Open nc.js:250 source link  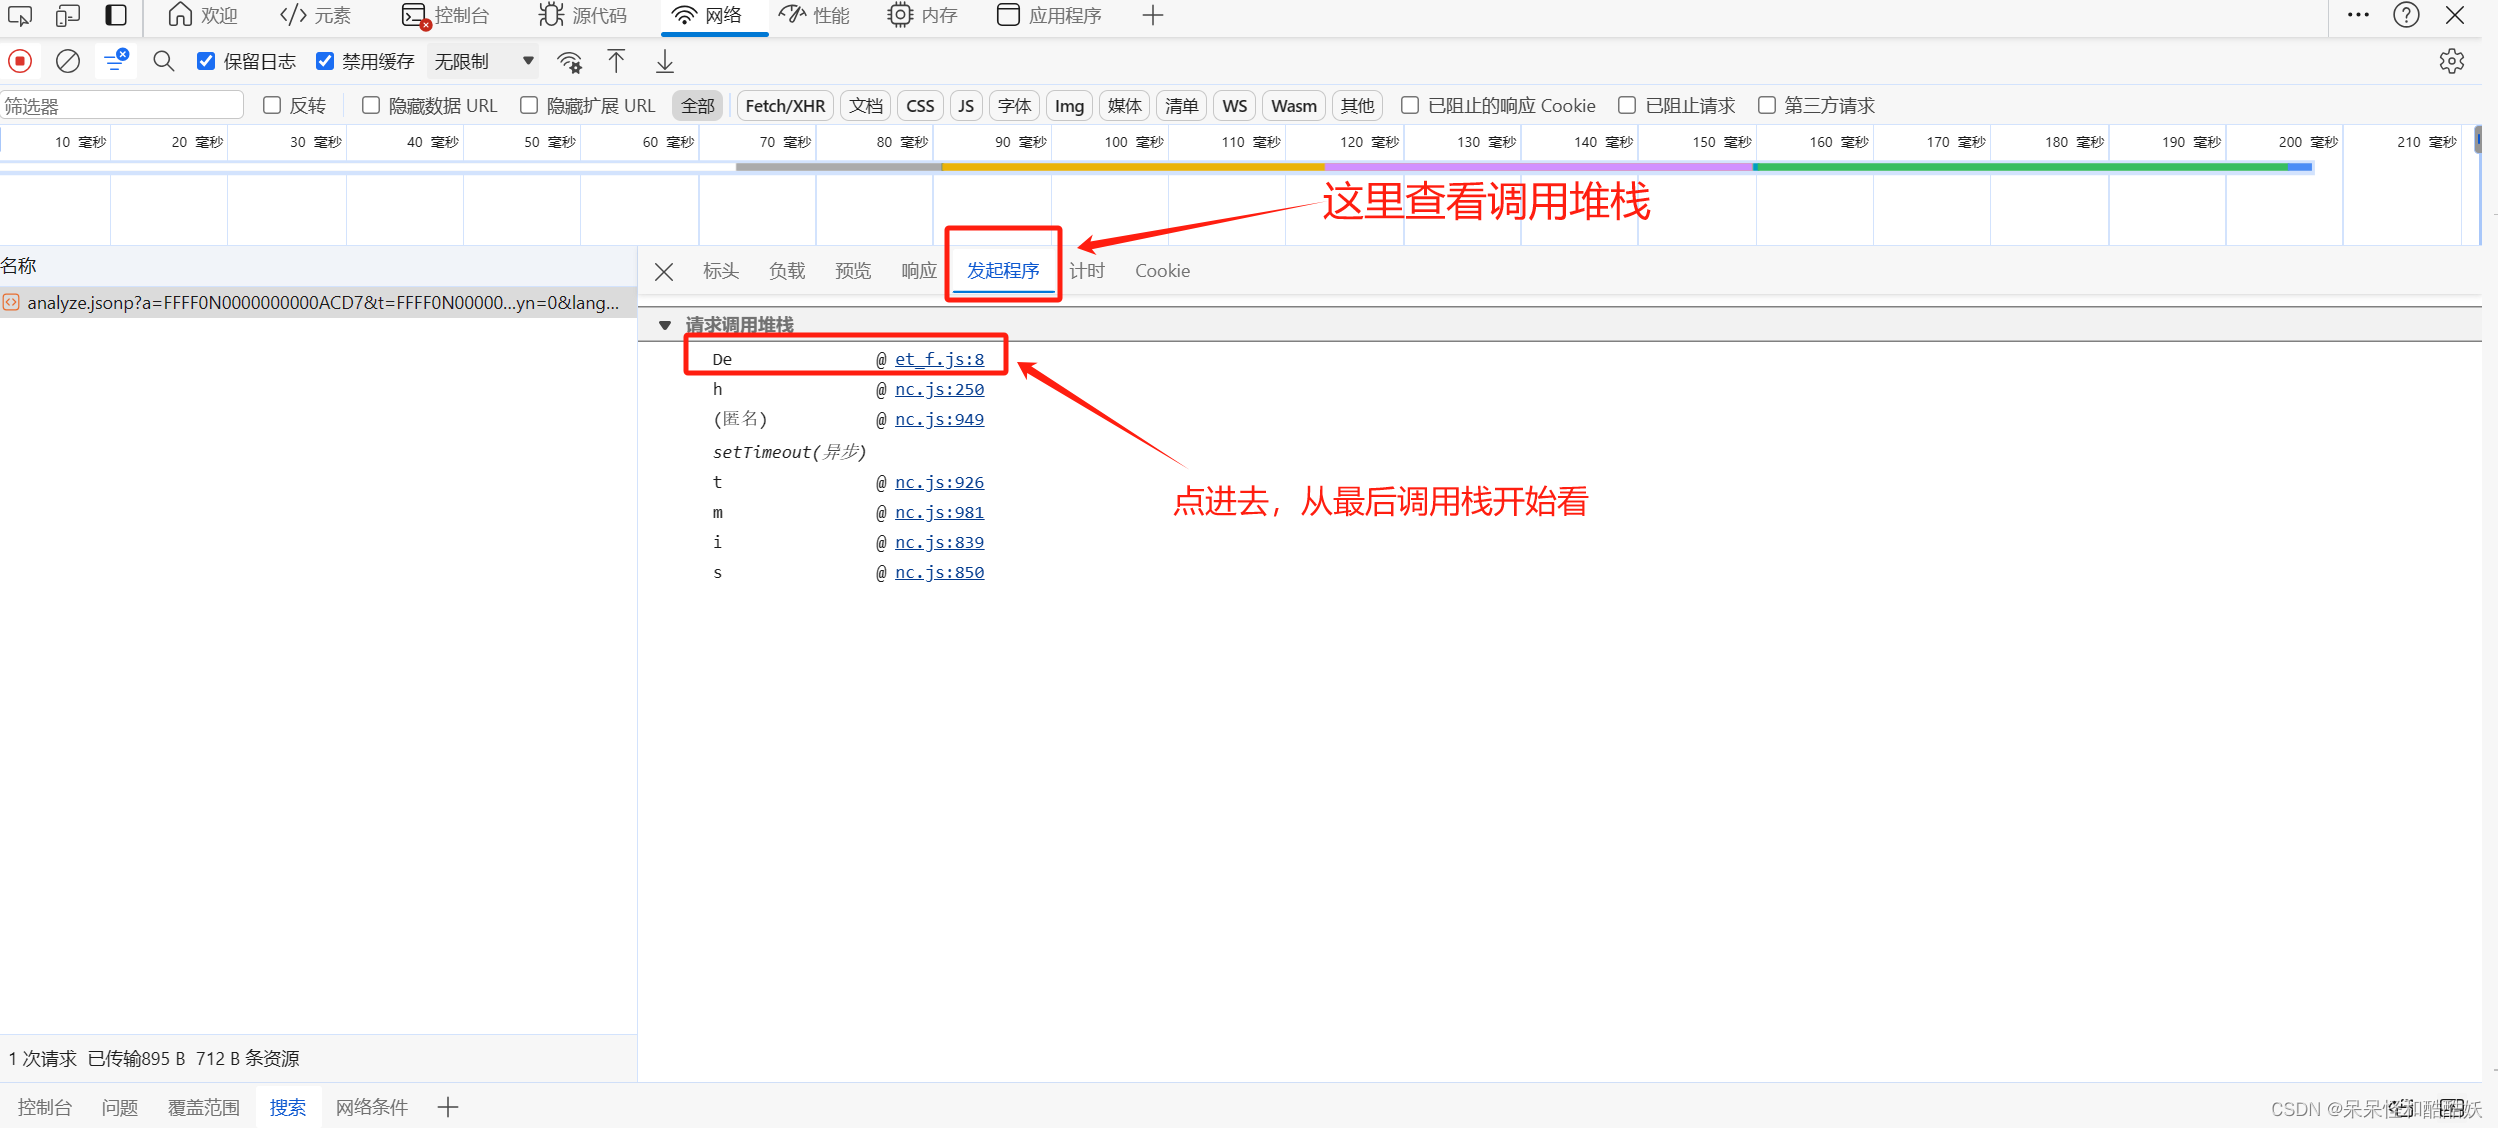[x=939, y=389]
